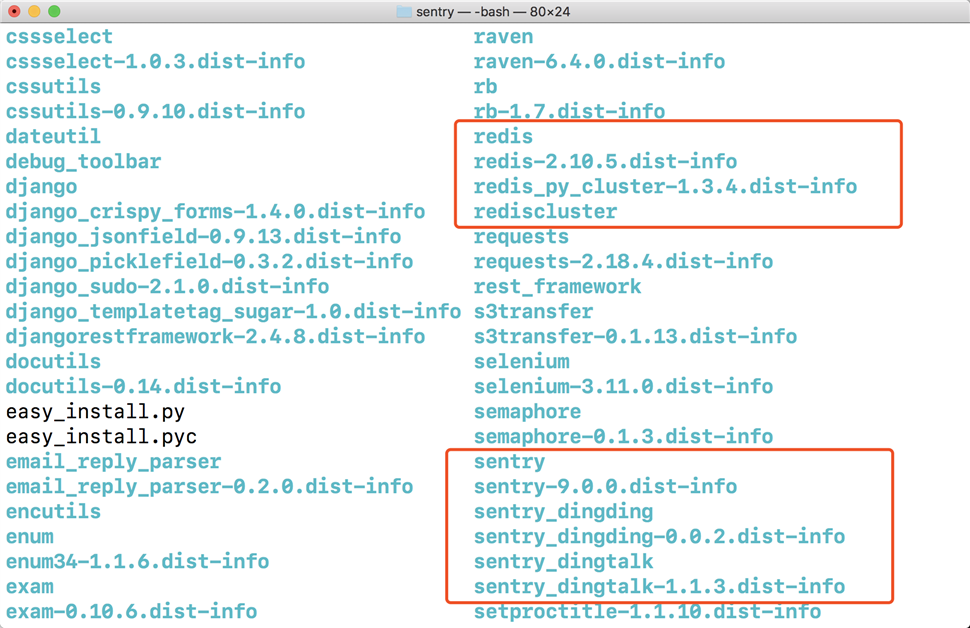Click the 'django' directory entry
Image resolution: width=970 pixels, height=628 pixels.
click(x=41, y=187)
